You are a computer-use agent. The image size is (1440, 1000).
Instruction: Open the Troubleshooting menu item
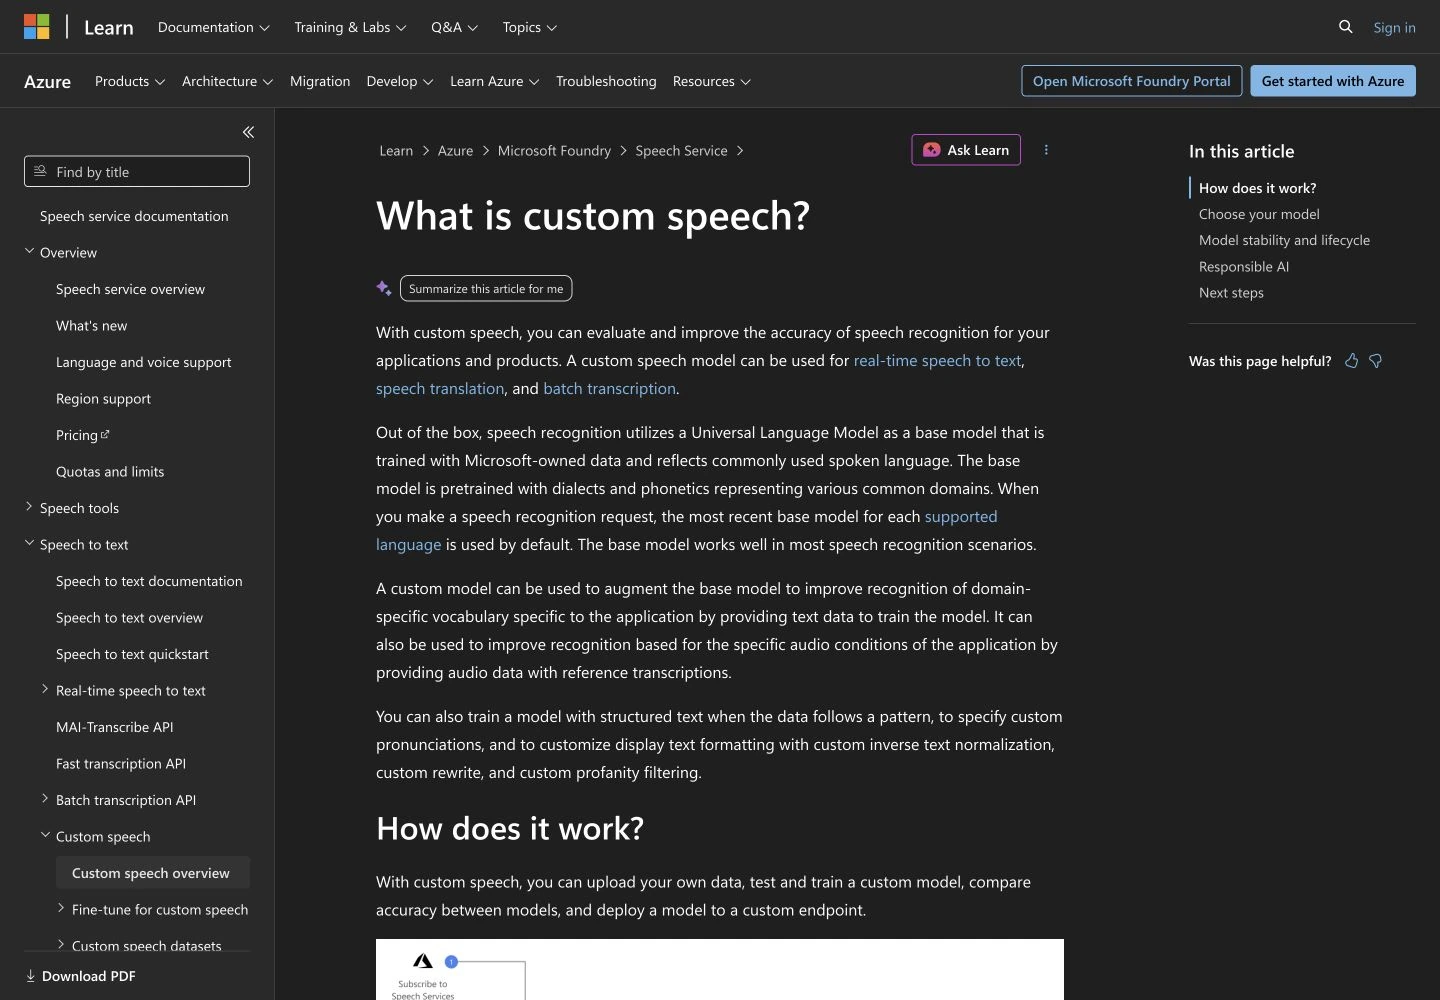606,81
